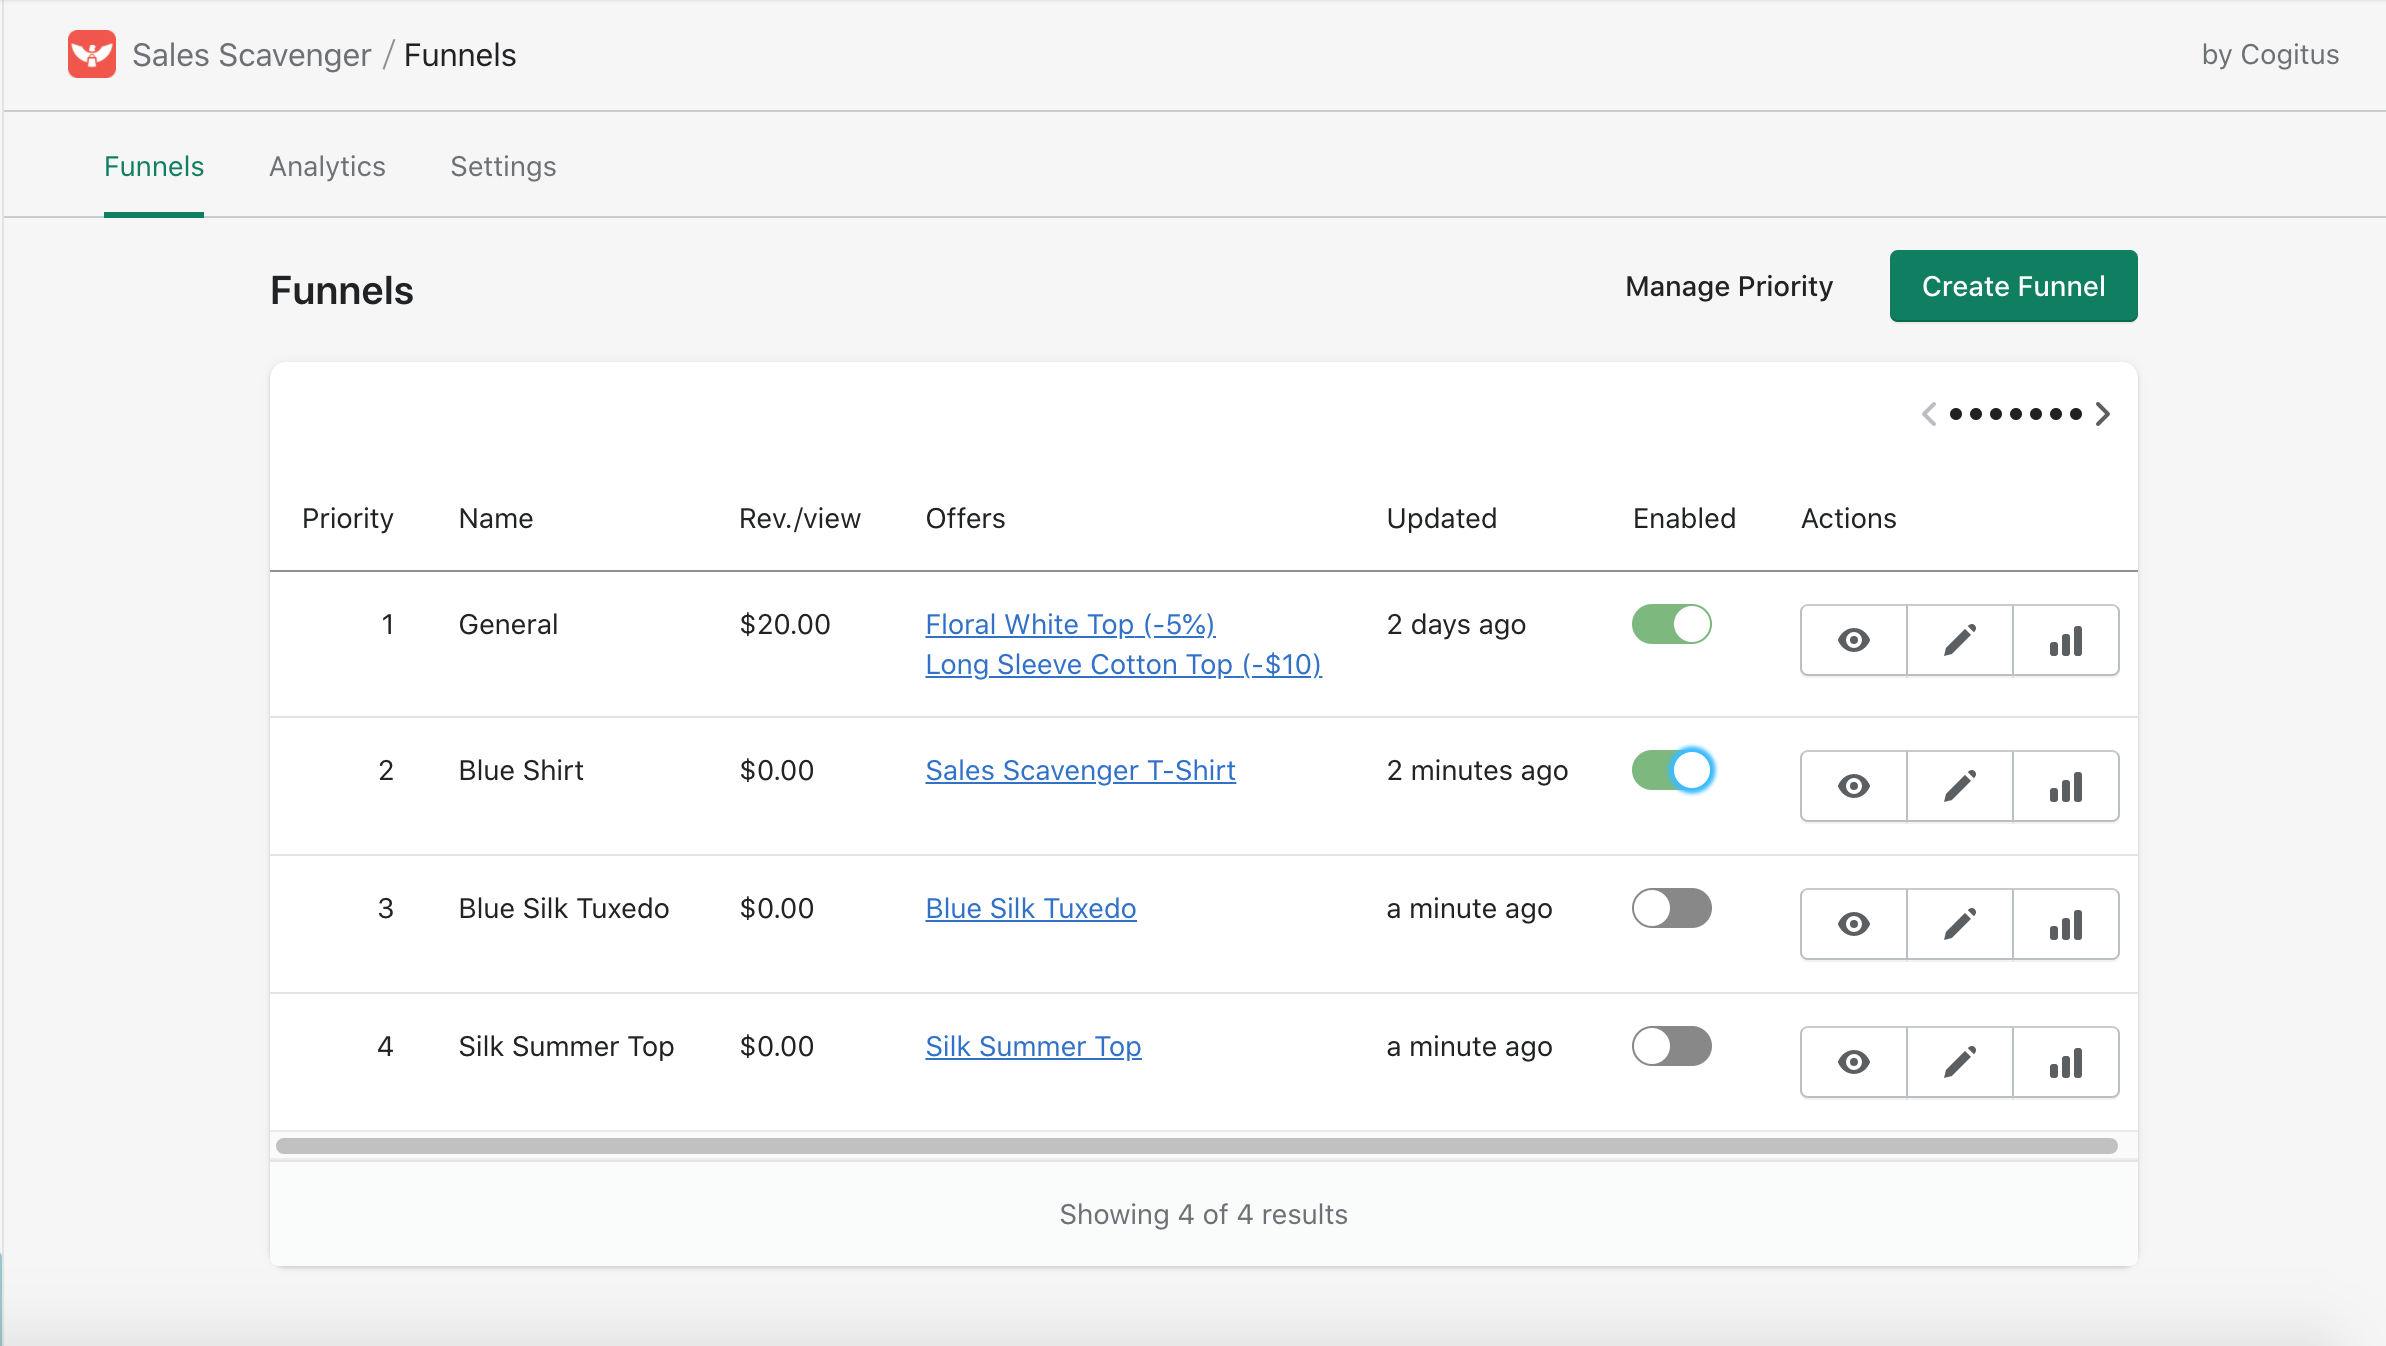Click the Priority column header
The image size is (2386, 1346).
[x=347, y=518]
